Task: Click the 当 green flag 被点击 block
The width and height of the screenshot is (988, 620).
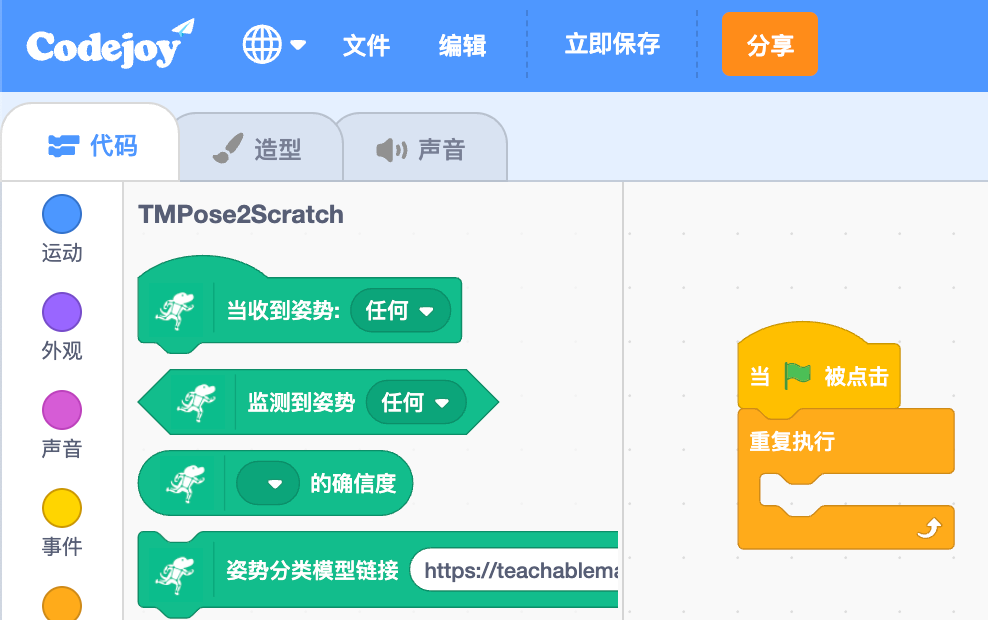Action: click(x=819, y=372)
